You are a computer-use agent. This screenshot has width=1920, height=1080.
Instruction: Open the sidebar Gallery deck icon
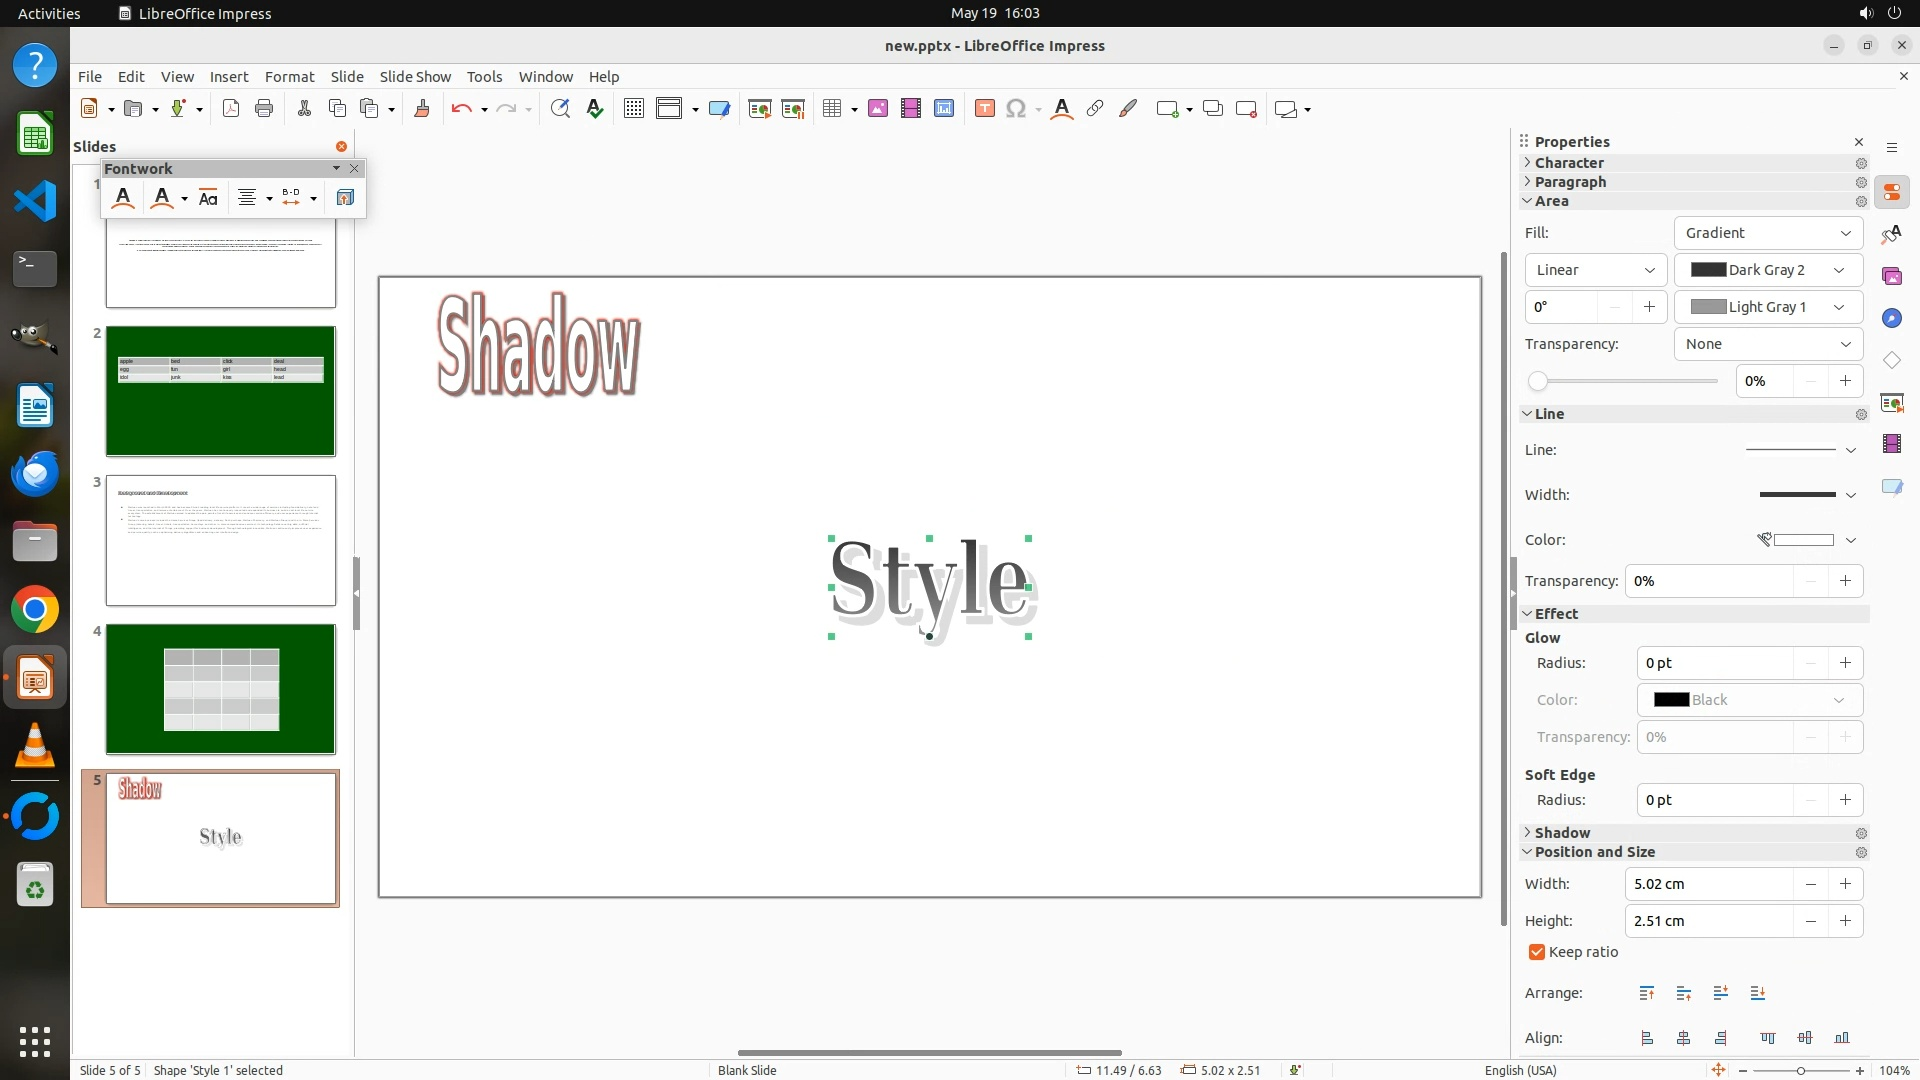[x=1891, y=276]
